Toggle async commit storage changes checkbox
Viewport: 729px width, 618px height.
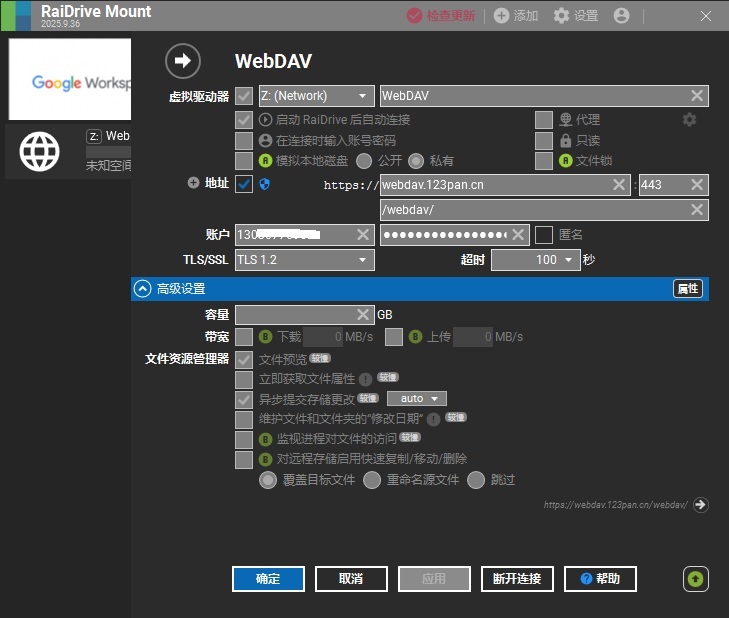click(244, 399)
